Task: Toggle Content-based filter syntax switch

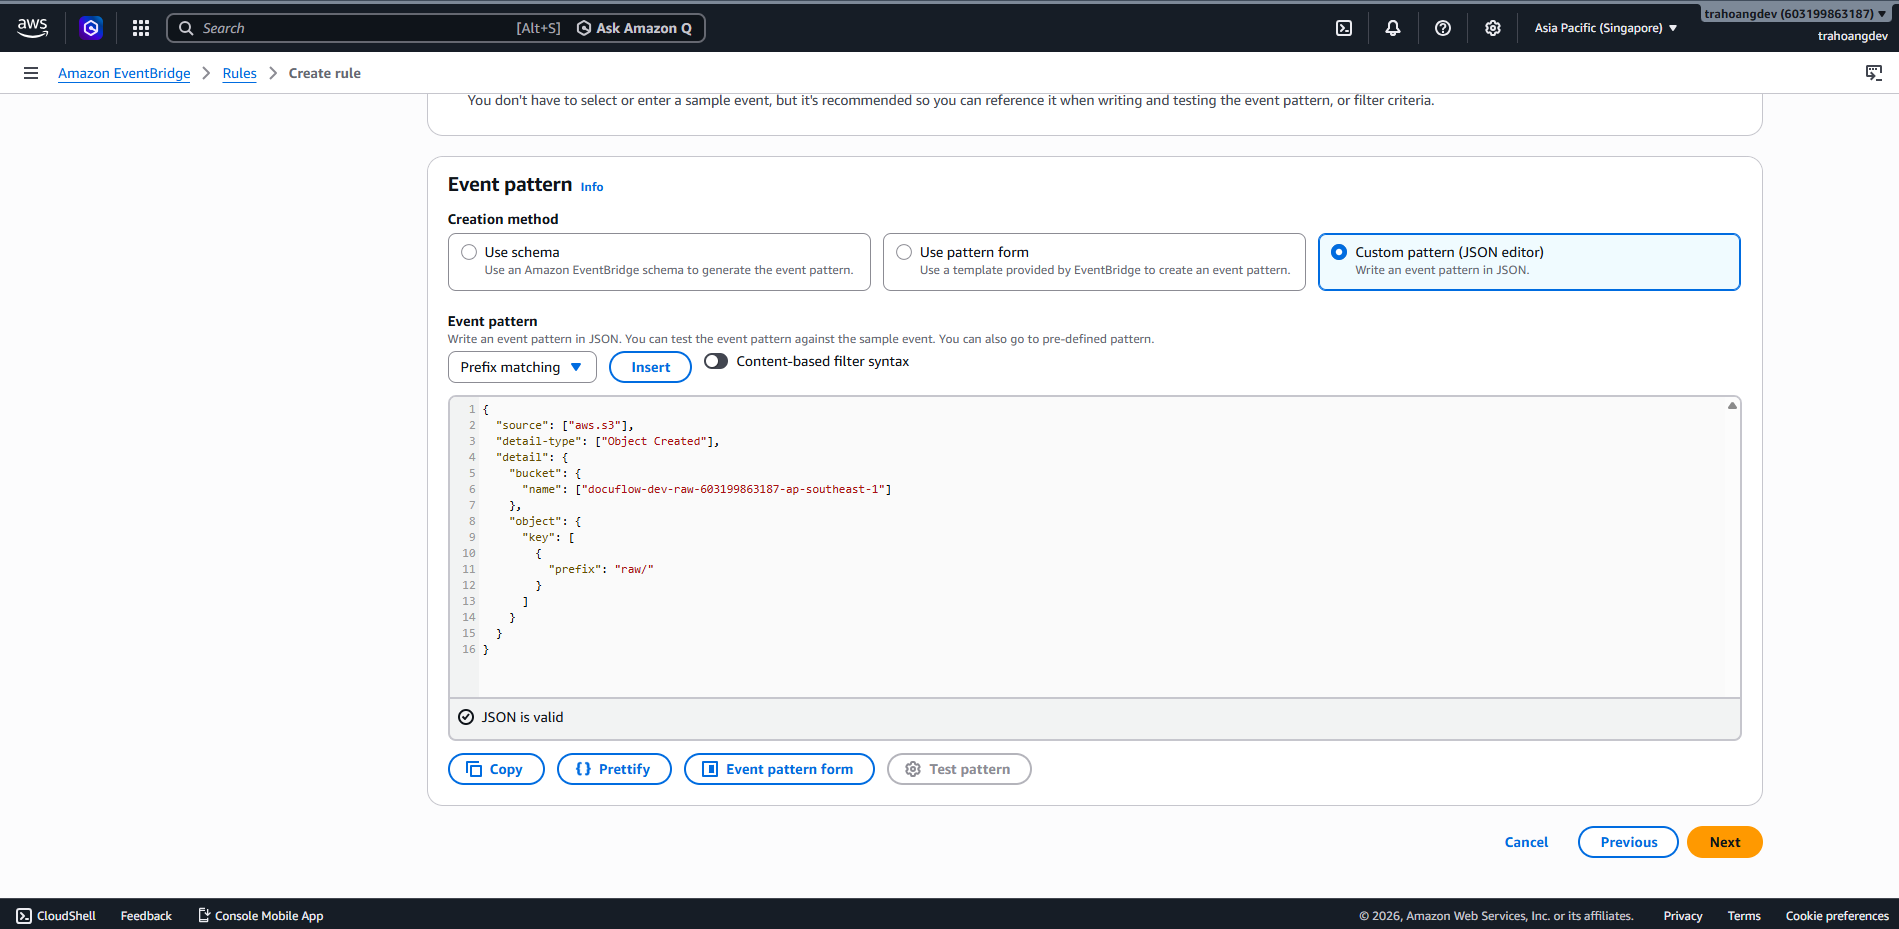Action: point(716,361)
